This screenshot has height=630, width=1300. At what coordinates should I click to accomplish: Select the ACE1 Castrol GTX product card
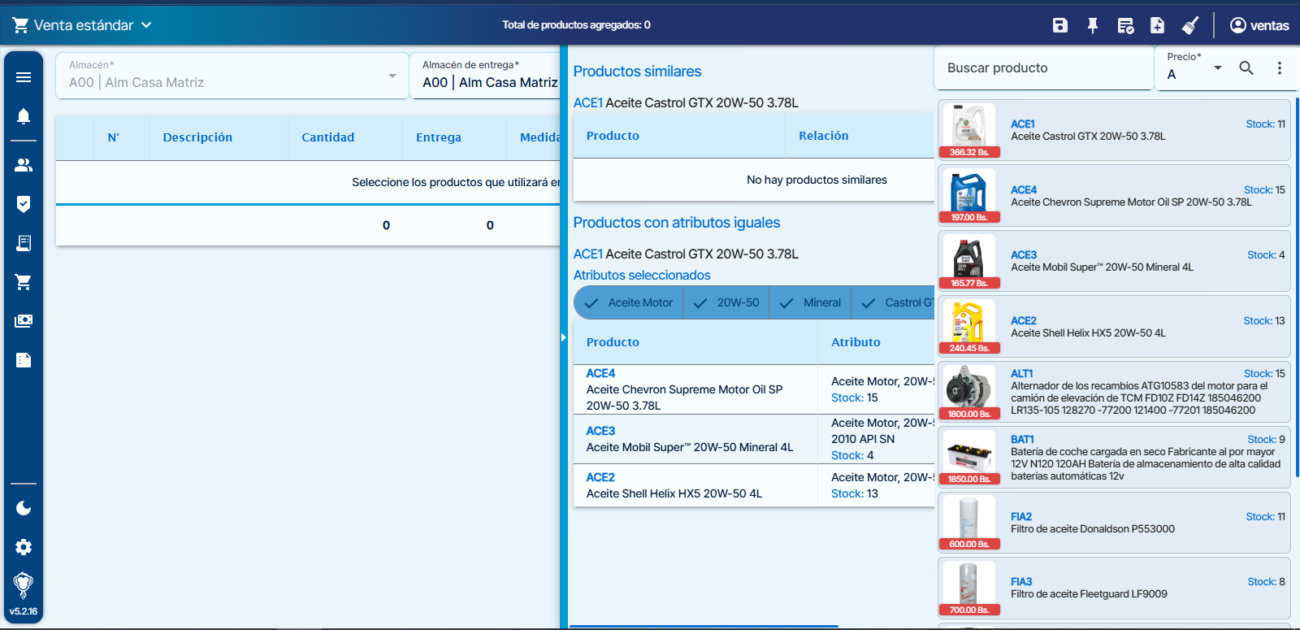(x=1114, y=130)
